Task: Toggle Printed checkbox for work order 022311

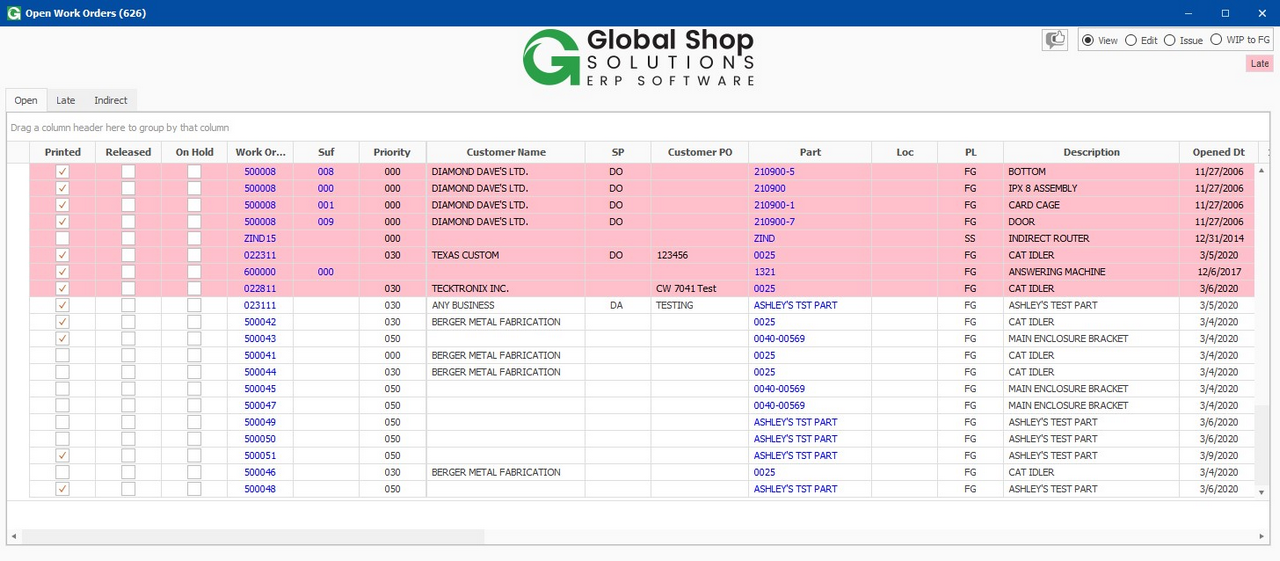Action: (x=62, y=255)
